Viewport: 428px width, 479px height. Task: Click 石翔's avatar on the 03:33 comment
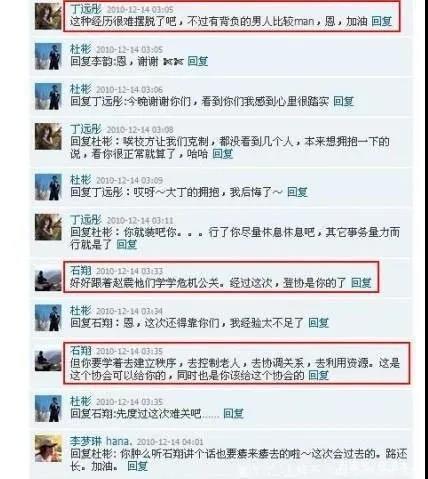48,280
